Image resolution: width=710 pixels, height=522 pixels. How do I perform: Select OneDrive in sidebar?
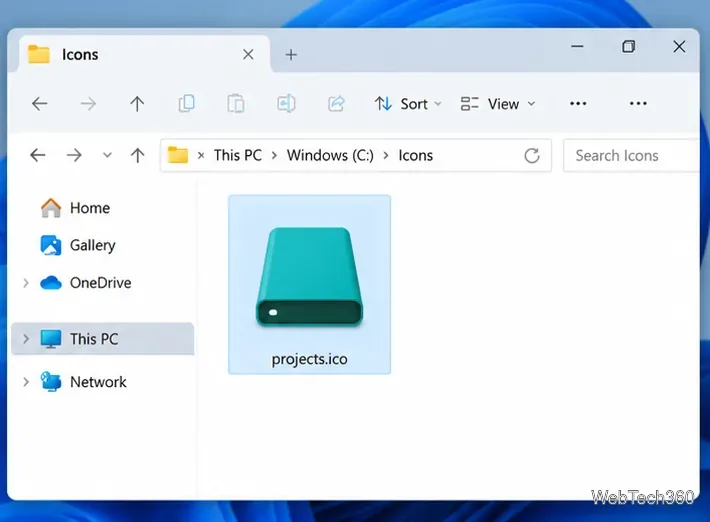coord(86,283)
